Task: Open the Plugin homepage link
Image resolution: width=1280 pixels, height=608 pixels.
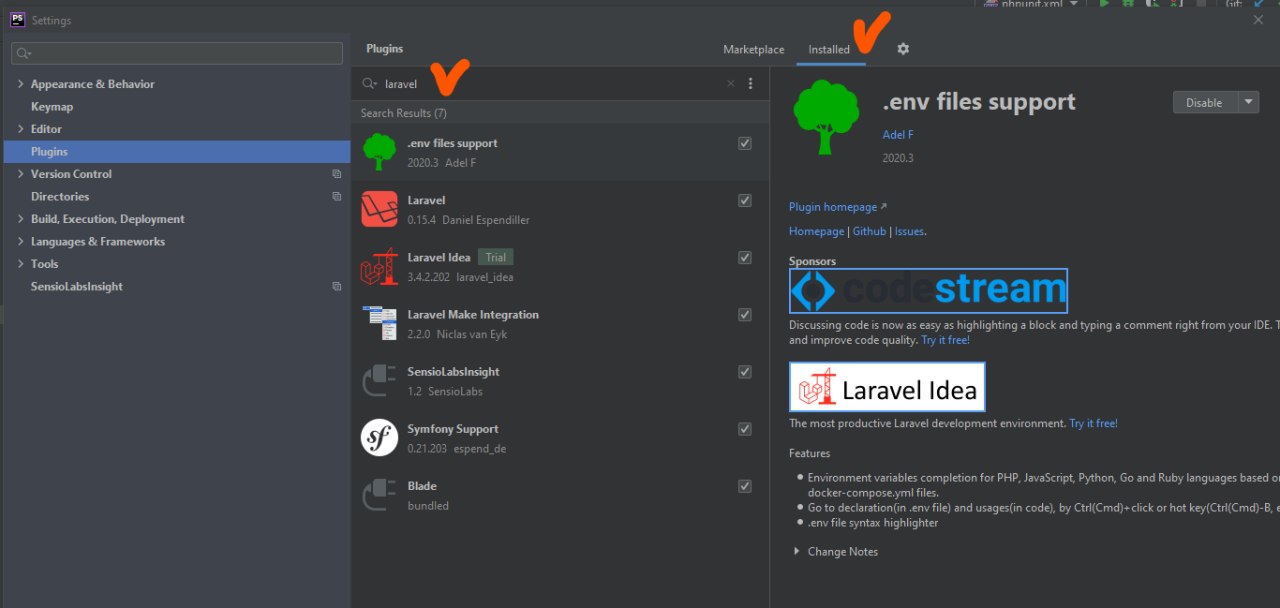Action: pyautogui.click(x=833, y=207)
